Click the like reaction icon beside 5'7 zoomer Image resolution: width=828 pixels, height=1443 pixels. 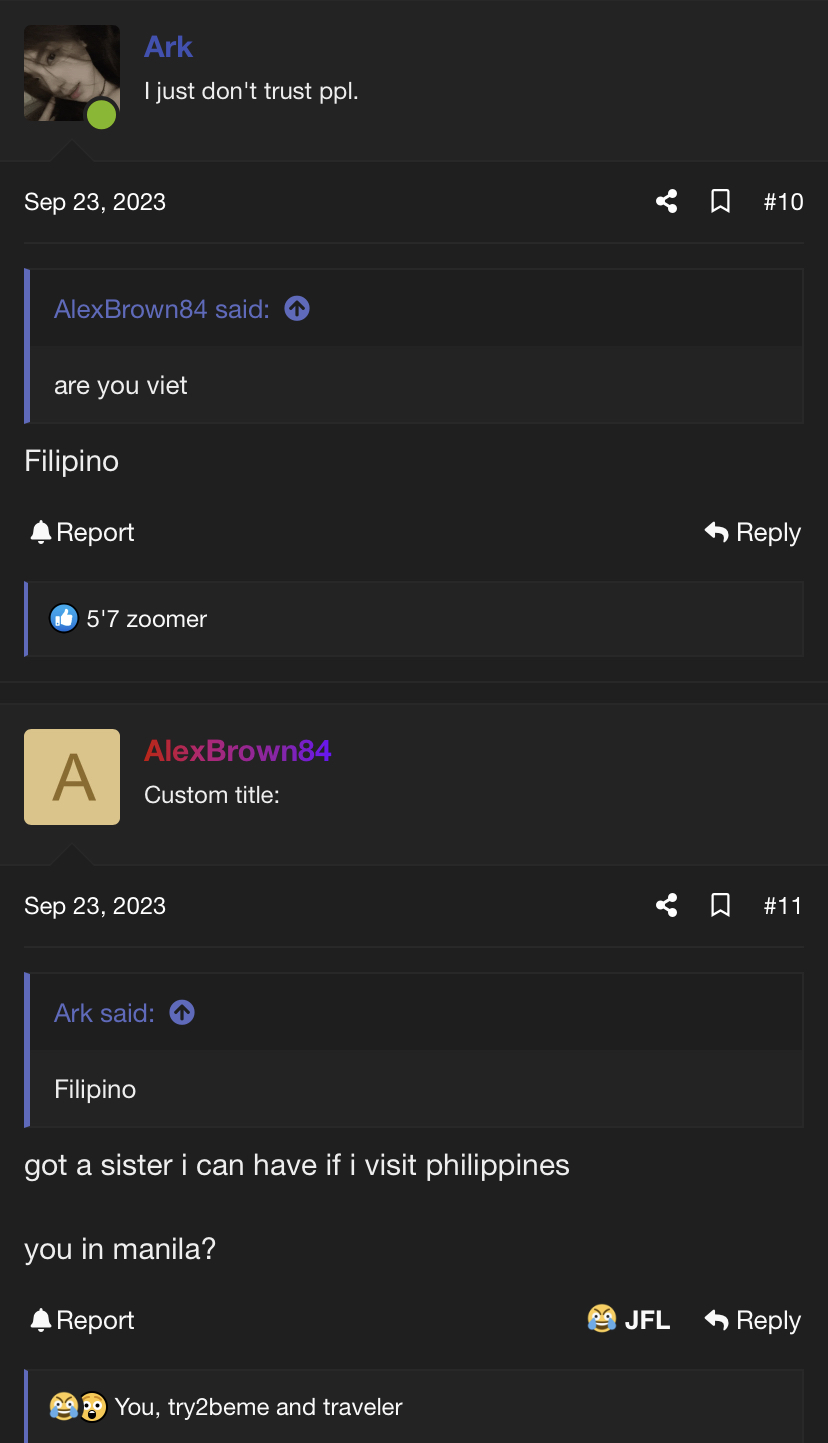tap(64, 619)
